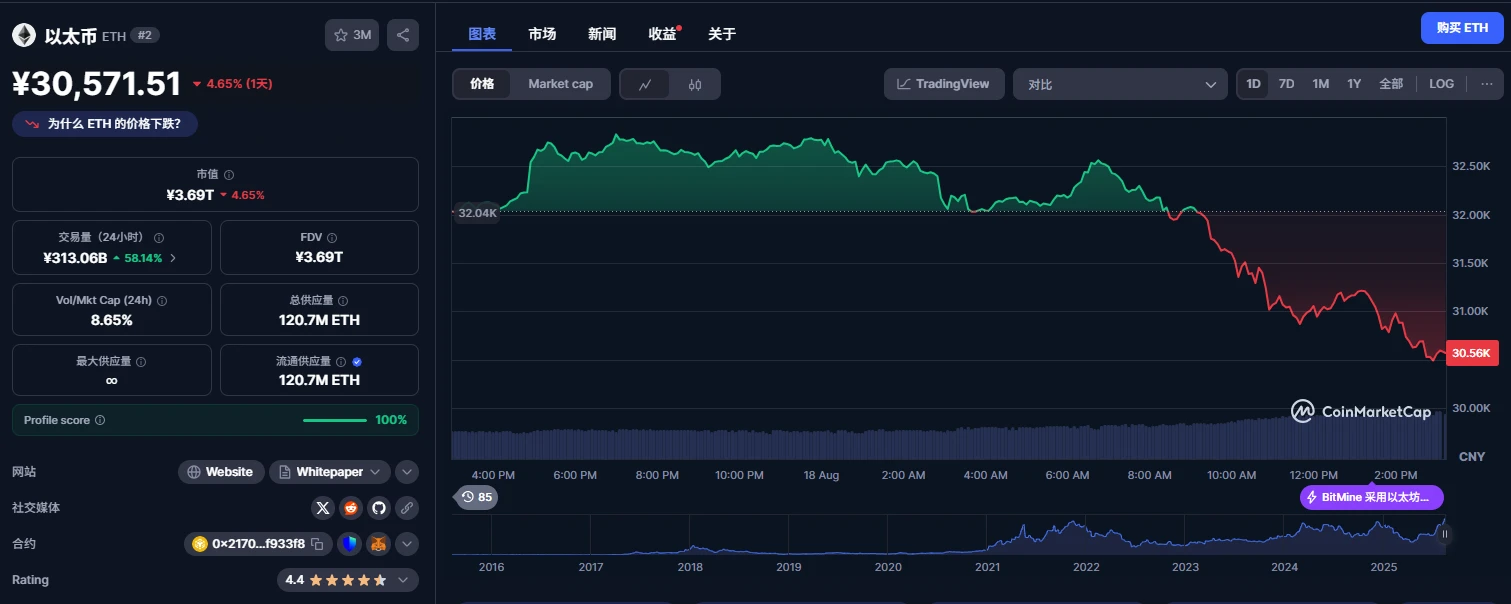The height and width of the screenshot is (604, 1511).
Task: Select the 7D timeframe option
Action: [x=1286, y=84]
